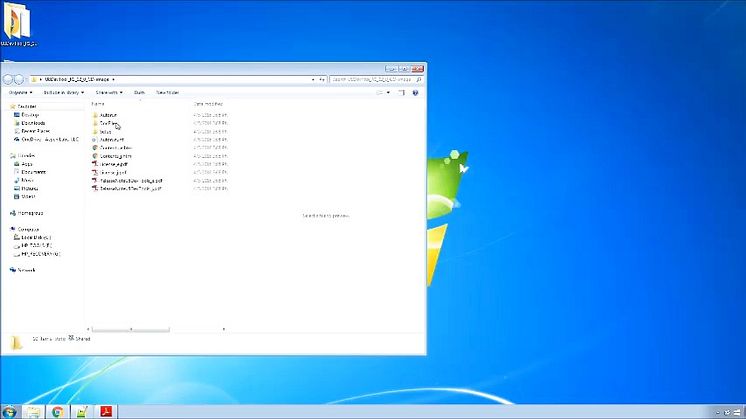The image size is (746, 419).
Task: Click the Network icon in the sidebar
Action: [13, 270]
